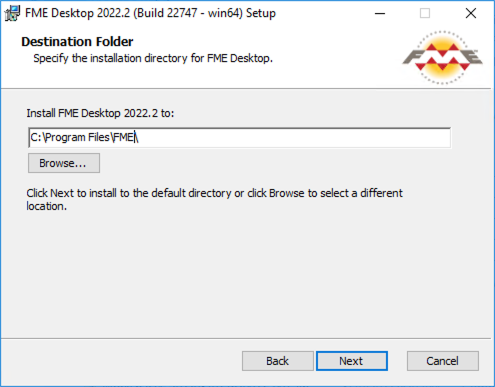
Task: Click the 'Click Next to install' instruction text
Action: coord(214,199)
